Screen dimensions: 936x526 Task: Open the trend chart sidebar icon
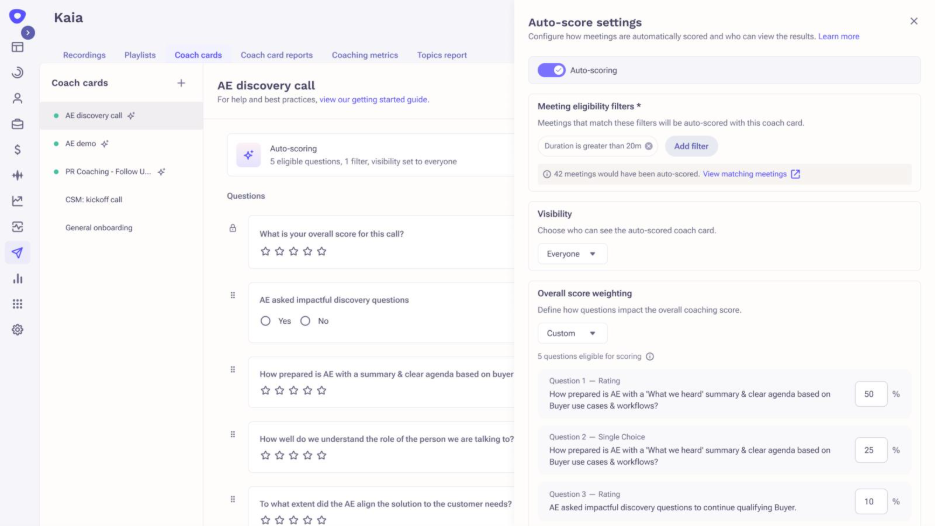(17, 201)
